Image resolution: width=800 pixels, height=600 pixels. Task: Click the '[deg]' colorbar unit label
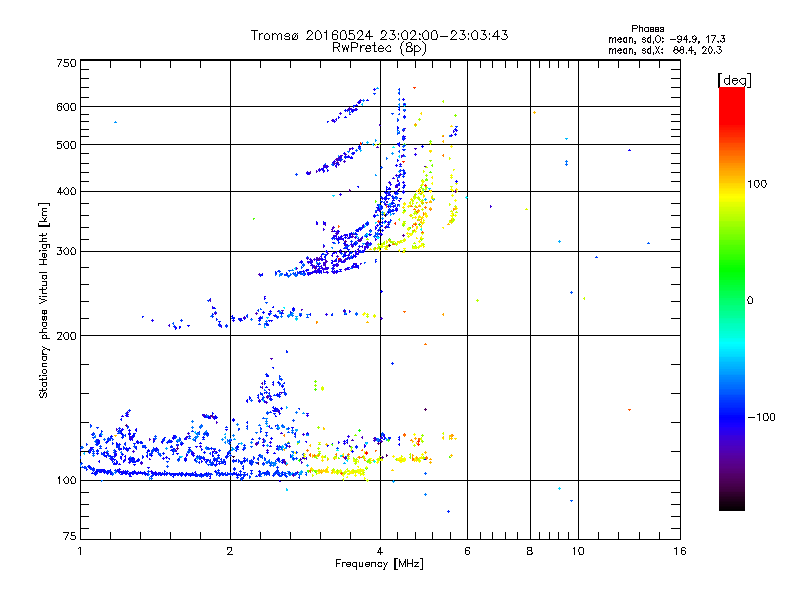coord(734,80)
